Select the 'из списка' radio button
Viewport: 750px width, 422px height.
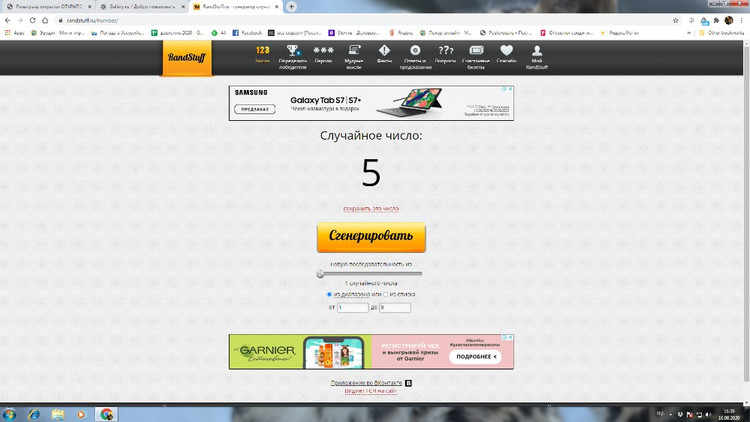(386, 294)
